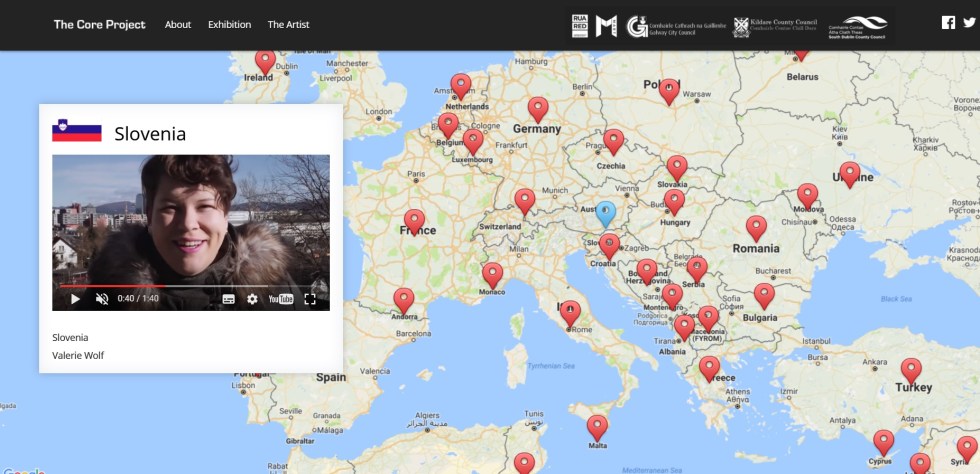This screenshot has width=980, height=474.
Task: Click The Core Project site title
Action: tap(99, 24)
